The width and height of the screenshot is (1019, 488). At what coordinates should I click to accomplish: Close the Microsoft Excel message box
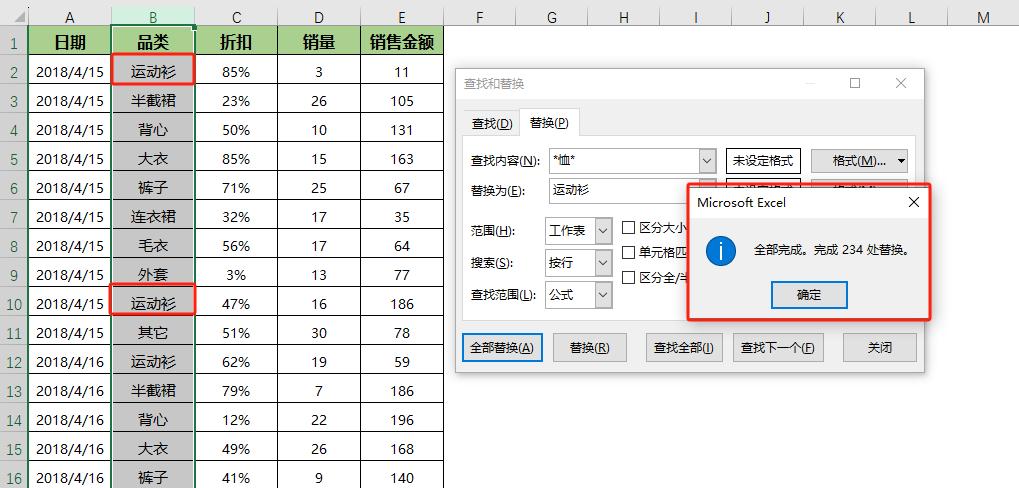point(913,202)
